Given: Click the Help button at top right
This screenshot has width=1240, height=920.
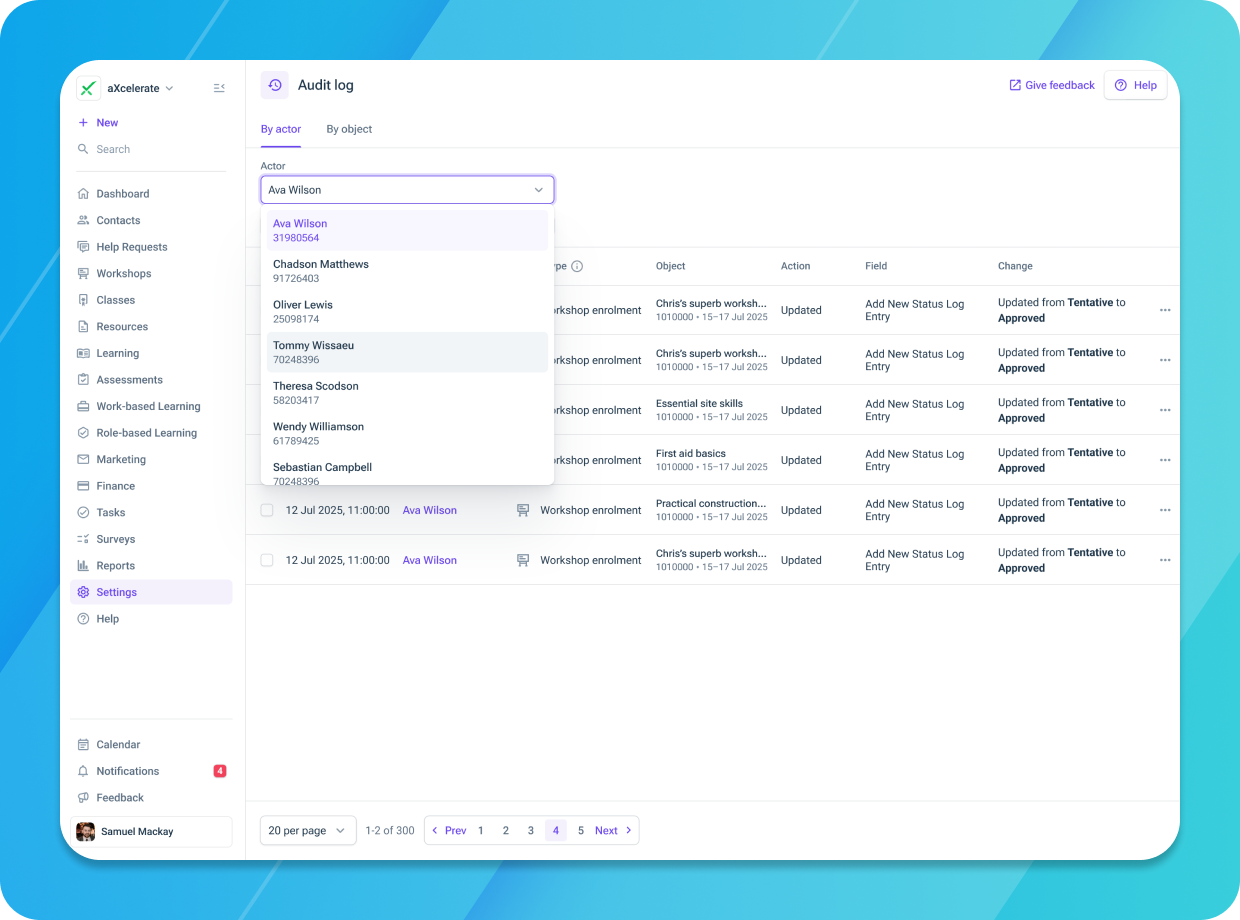Looking at the screenshot, I should pos(1135,85).
